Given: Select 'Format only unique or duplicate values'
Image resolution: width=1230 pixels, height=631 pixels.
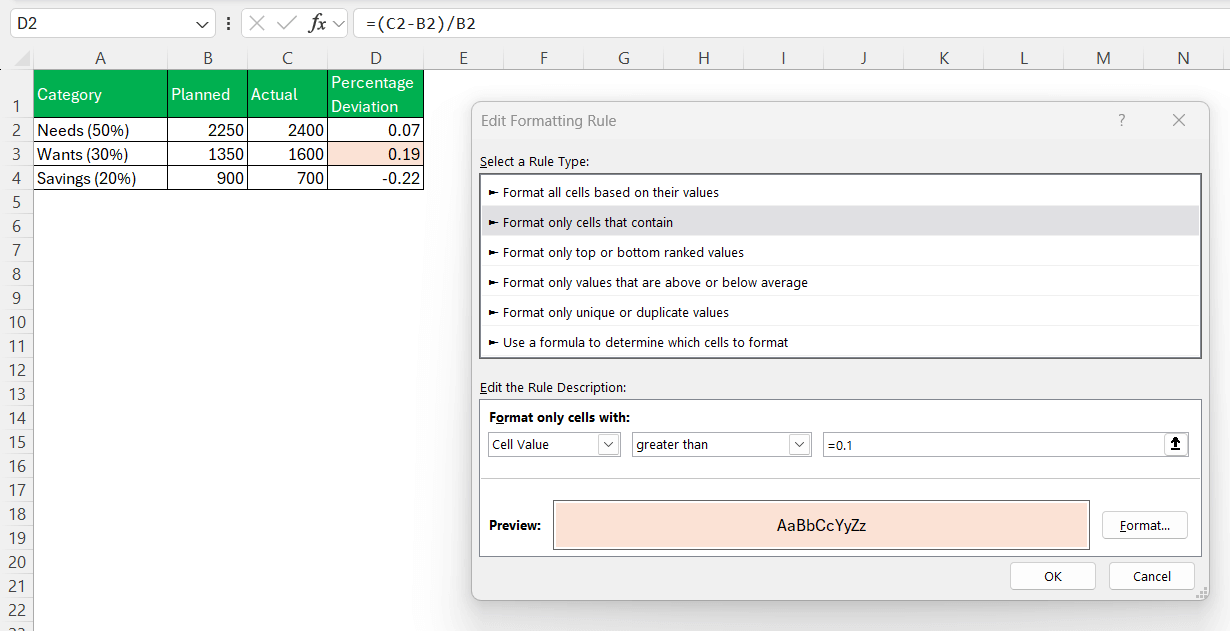Looking at the screenshot, I should point(840,312).
